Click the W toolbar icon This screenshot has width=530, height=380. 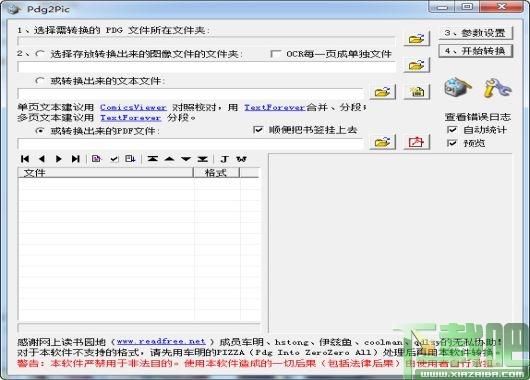241,159
